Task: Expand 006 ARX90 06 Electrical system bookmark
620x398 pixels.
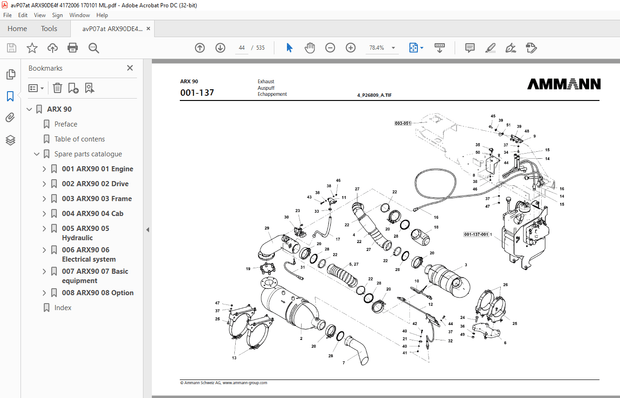Action: [44, 250]
